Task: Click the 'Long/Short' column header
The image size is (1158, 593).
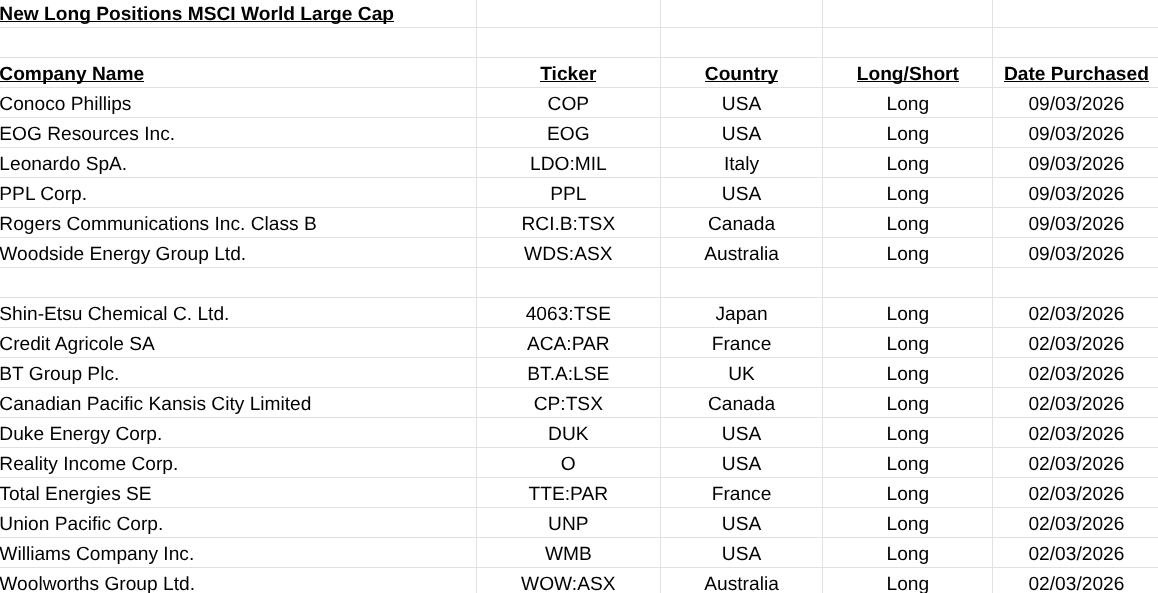Action: (907, 74)
